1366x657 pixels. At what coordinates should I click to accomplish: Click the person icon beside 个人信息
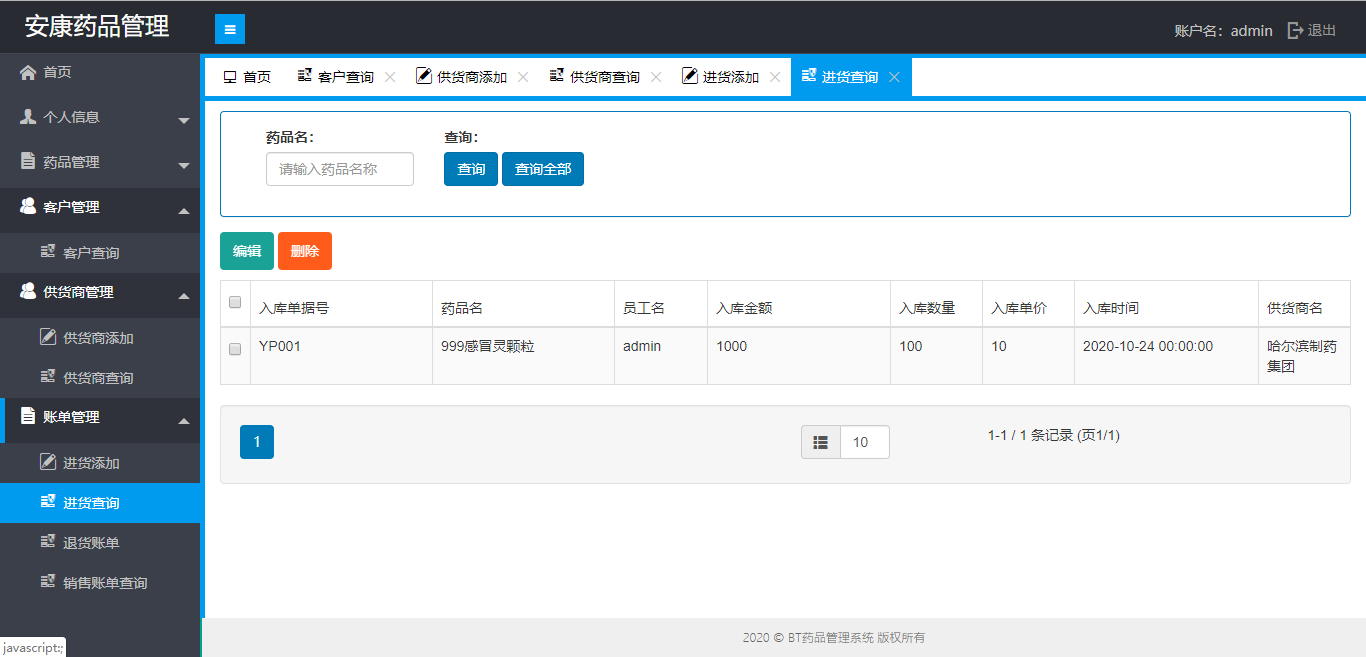point(28,117)
